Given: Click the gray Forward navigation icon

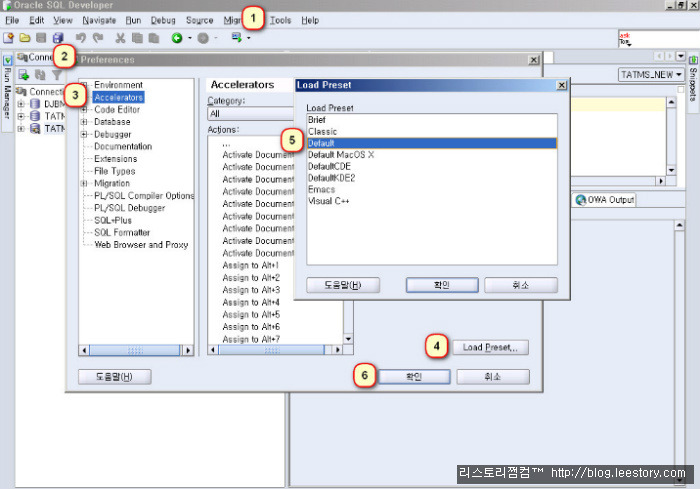Looking at the screenshot, I should (203, 38).
